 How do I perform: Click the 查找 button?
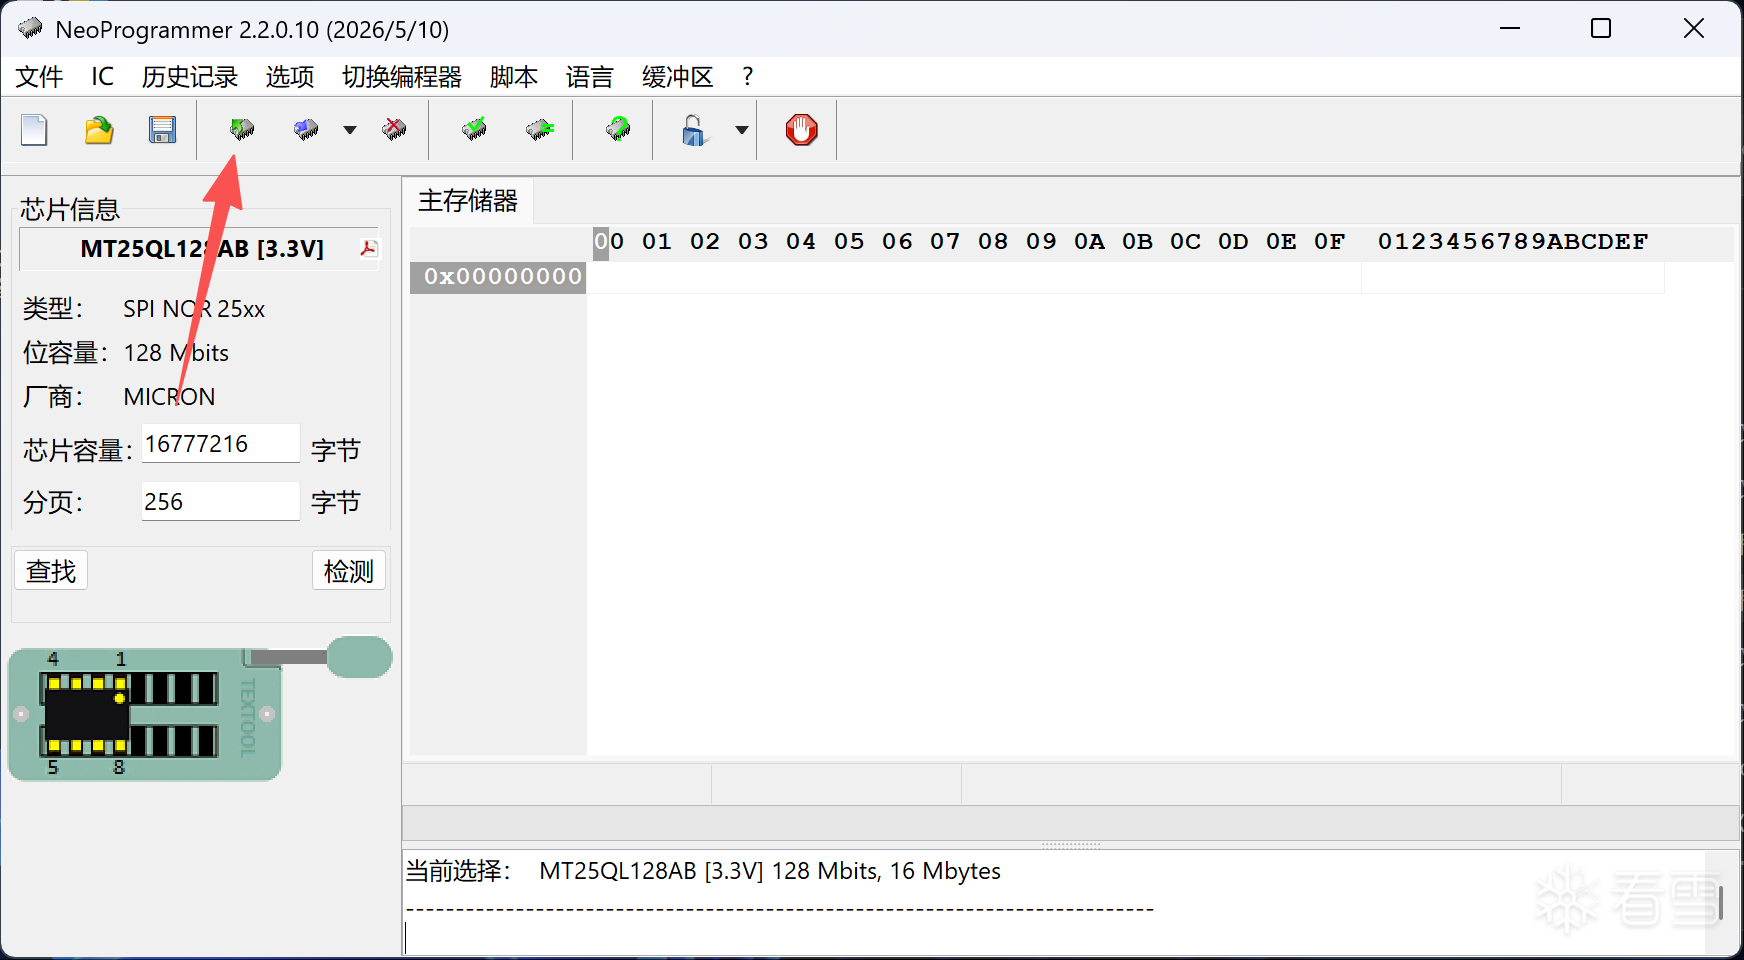[51, 571]
